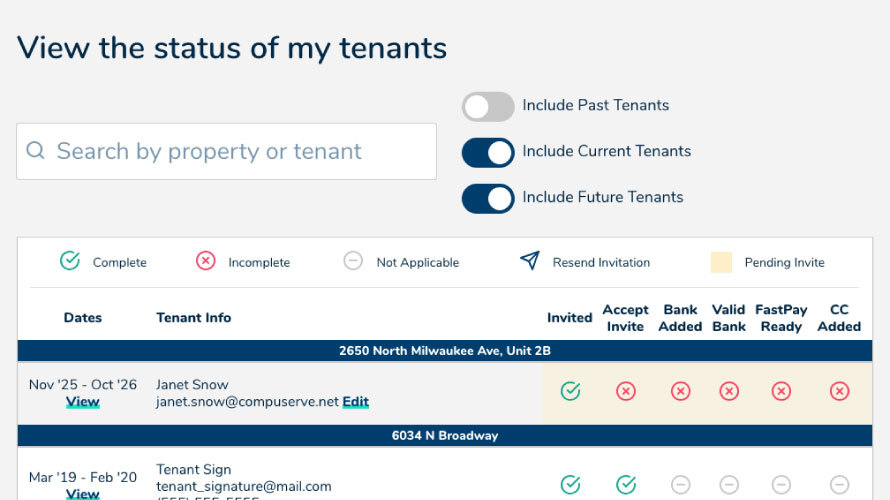Image resolution: width=890 pixels, height=500 pixels.
Task: Focus the property or tenant search field
Action: click(x=240, y=152)
